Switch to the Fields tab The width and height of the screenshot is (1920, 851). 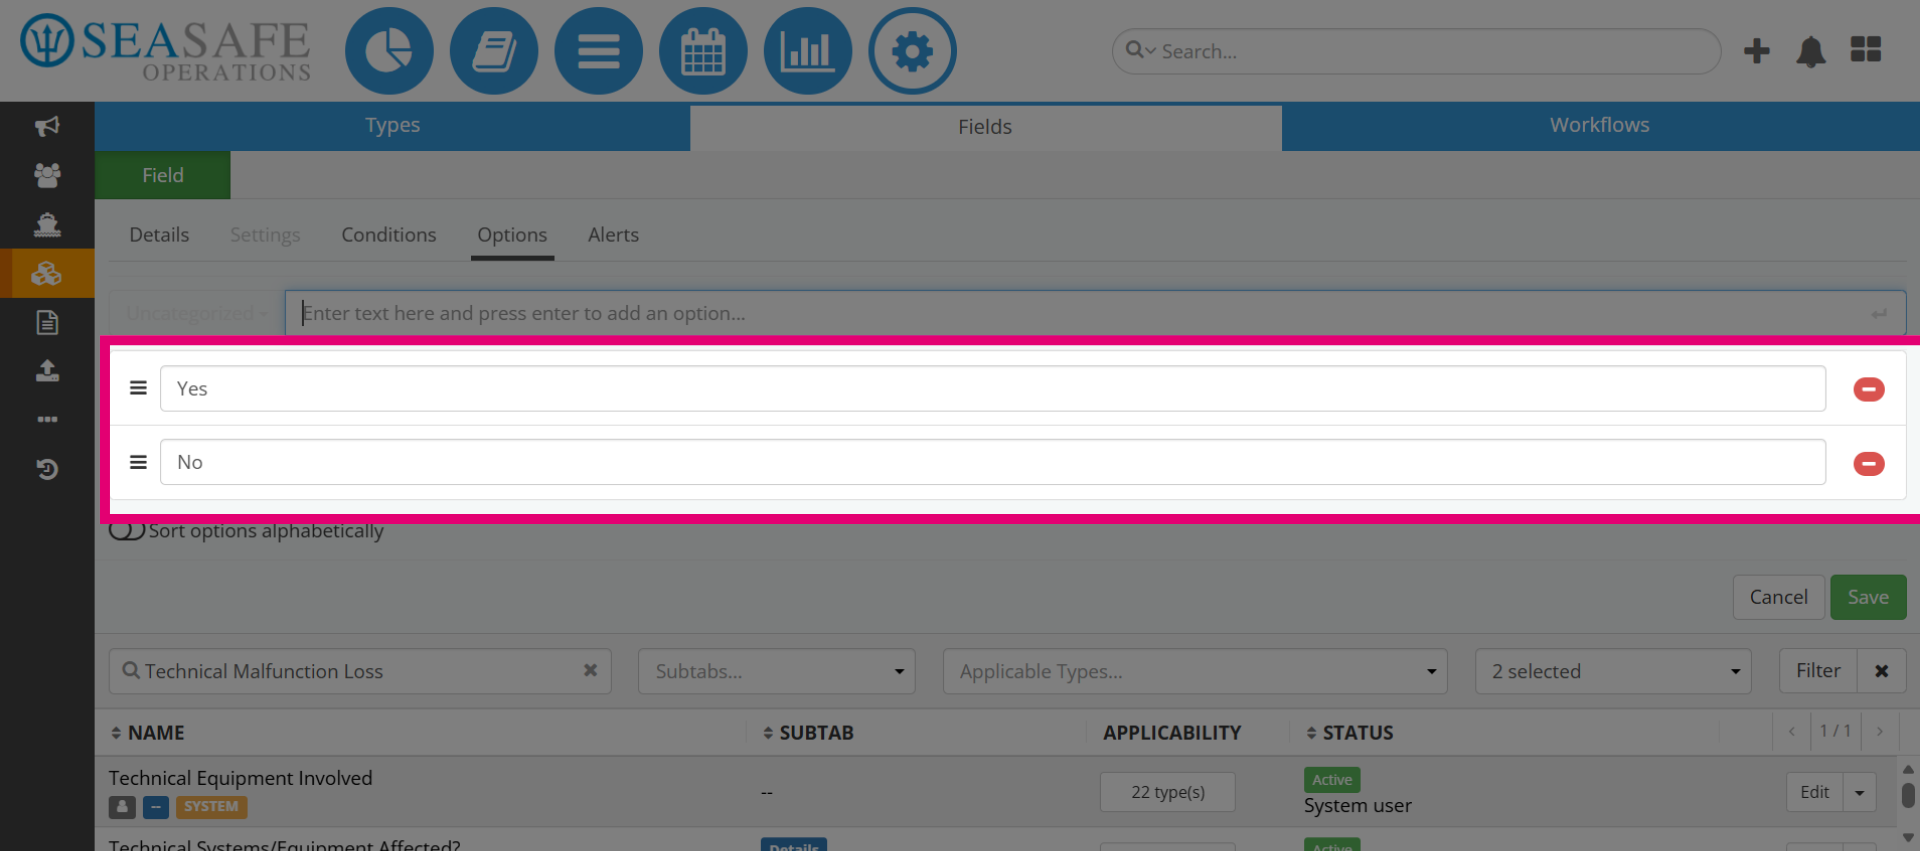(985, 127)
